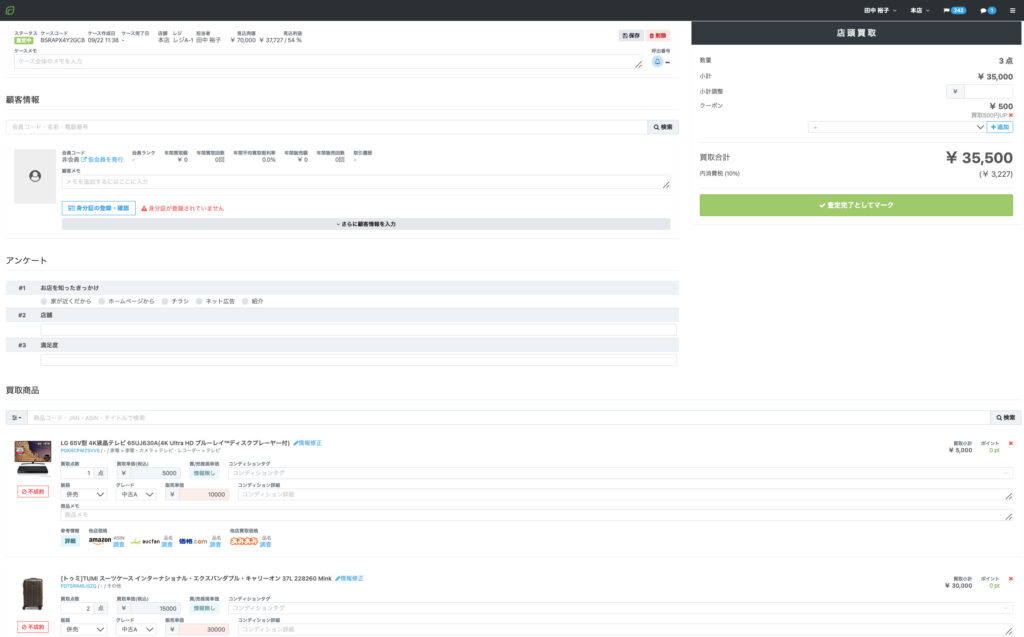Click the green leaf logo in the header
Image resolution: width=1024 pixels, height=637 pixels.
(x=10, y=10)
